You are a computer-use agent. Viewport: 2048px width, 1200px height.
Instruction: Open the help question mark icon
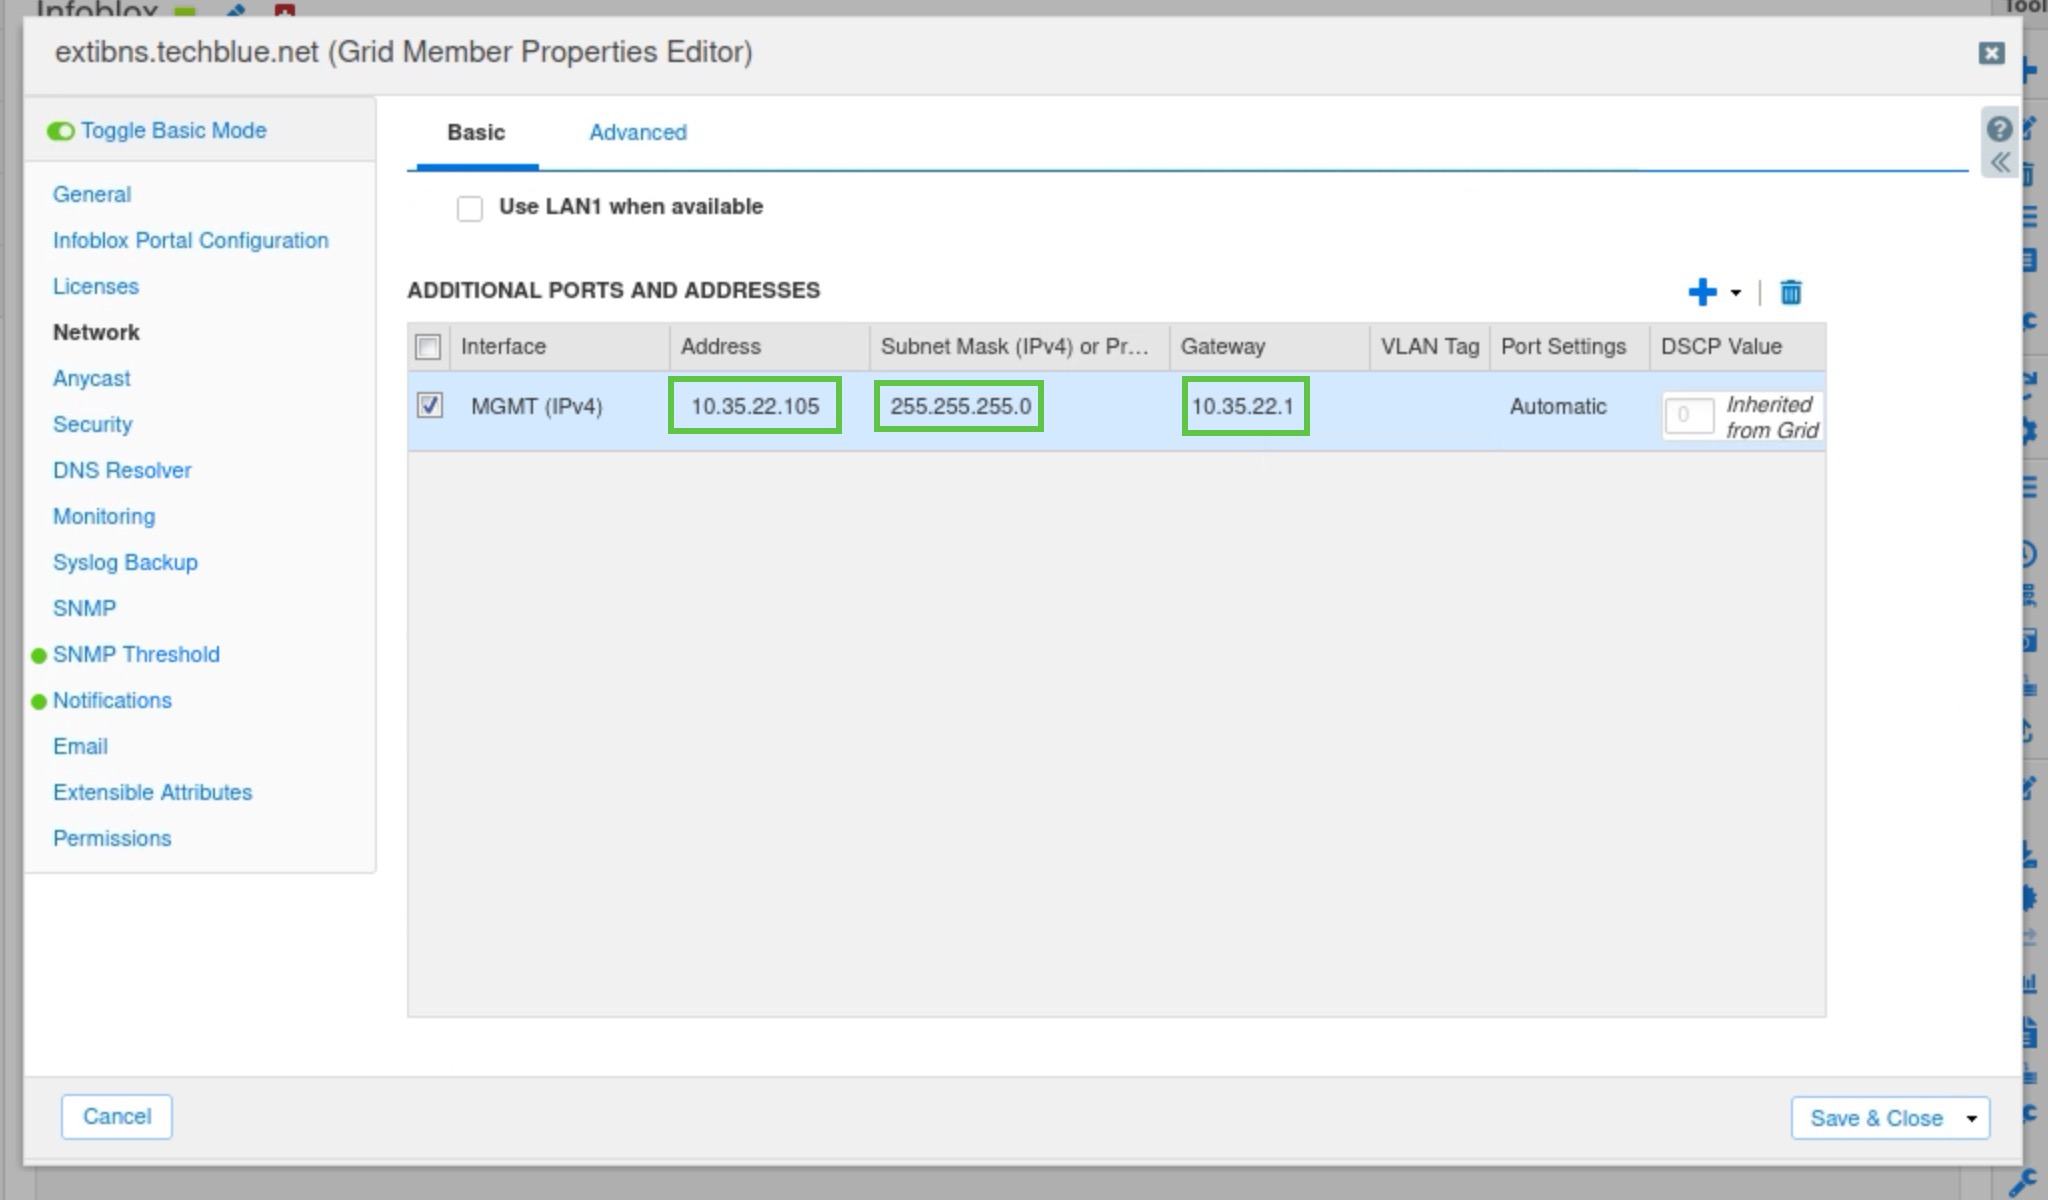(1998, 129)
